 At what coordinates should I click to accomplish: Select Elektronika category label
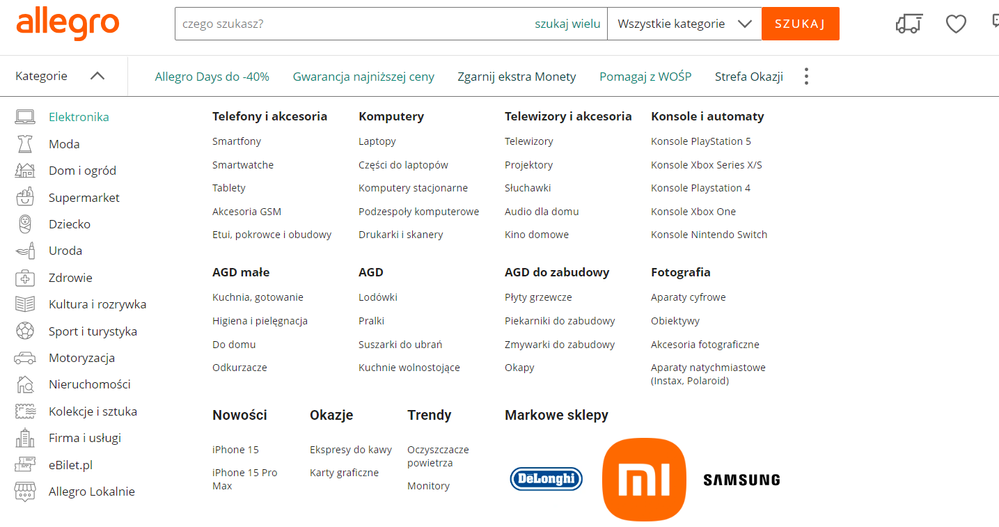79,117
